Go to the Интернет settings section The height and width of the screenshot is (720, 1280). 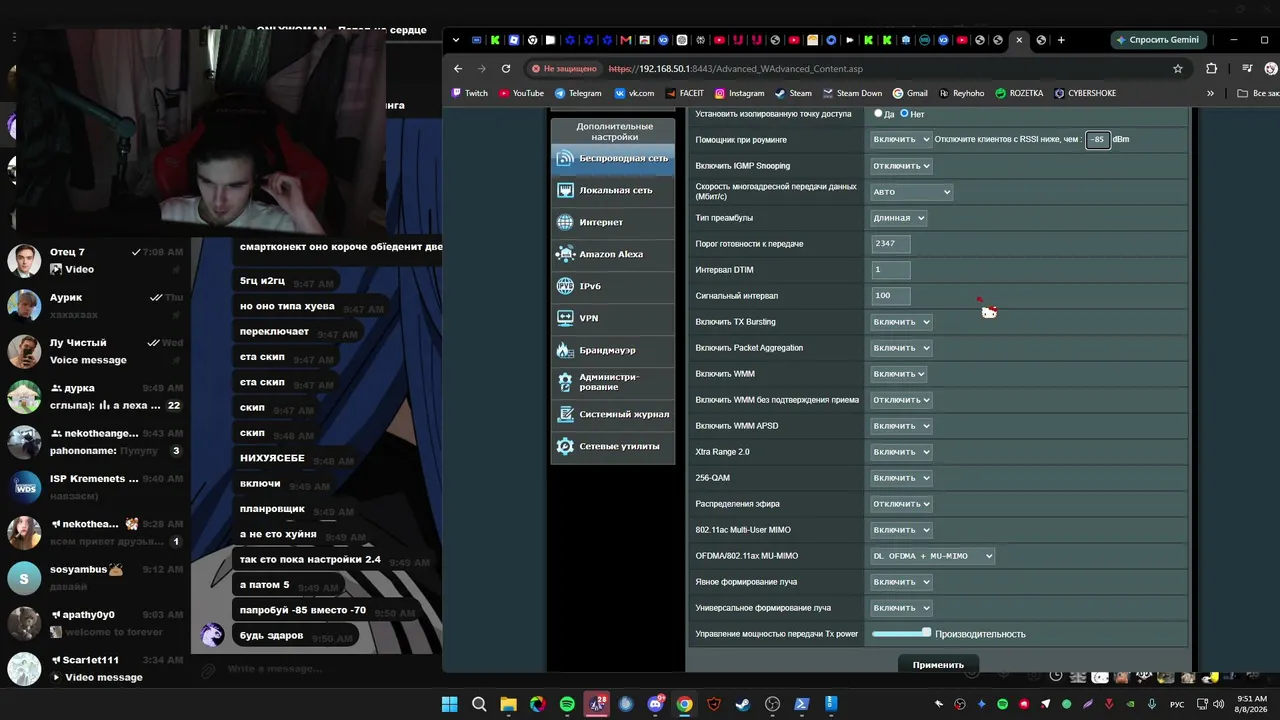pos(612,222)
